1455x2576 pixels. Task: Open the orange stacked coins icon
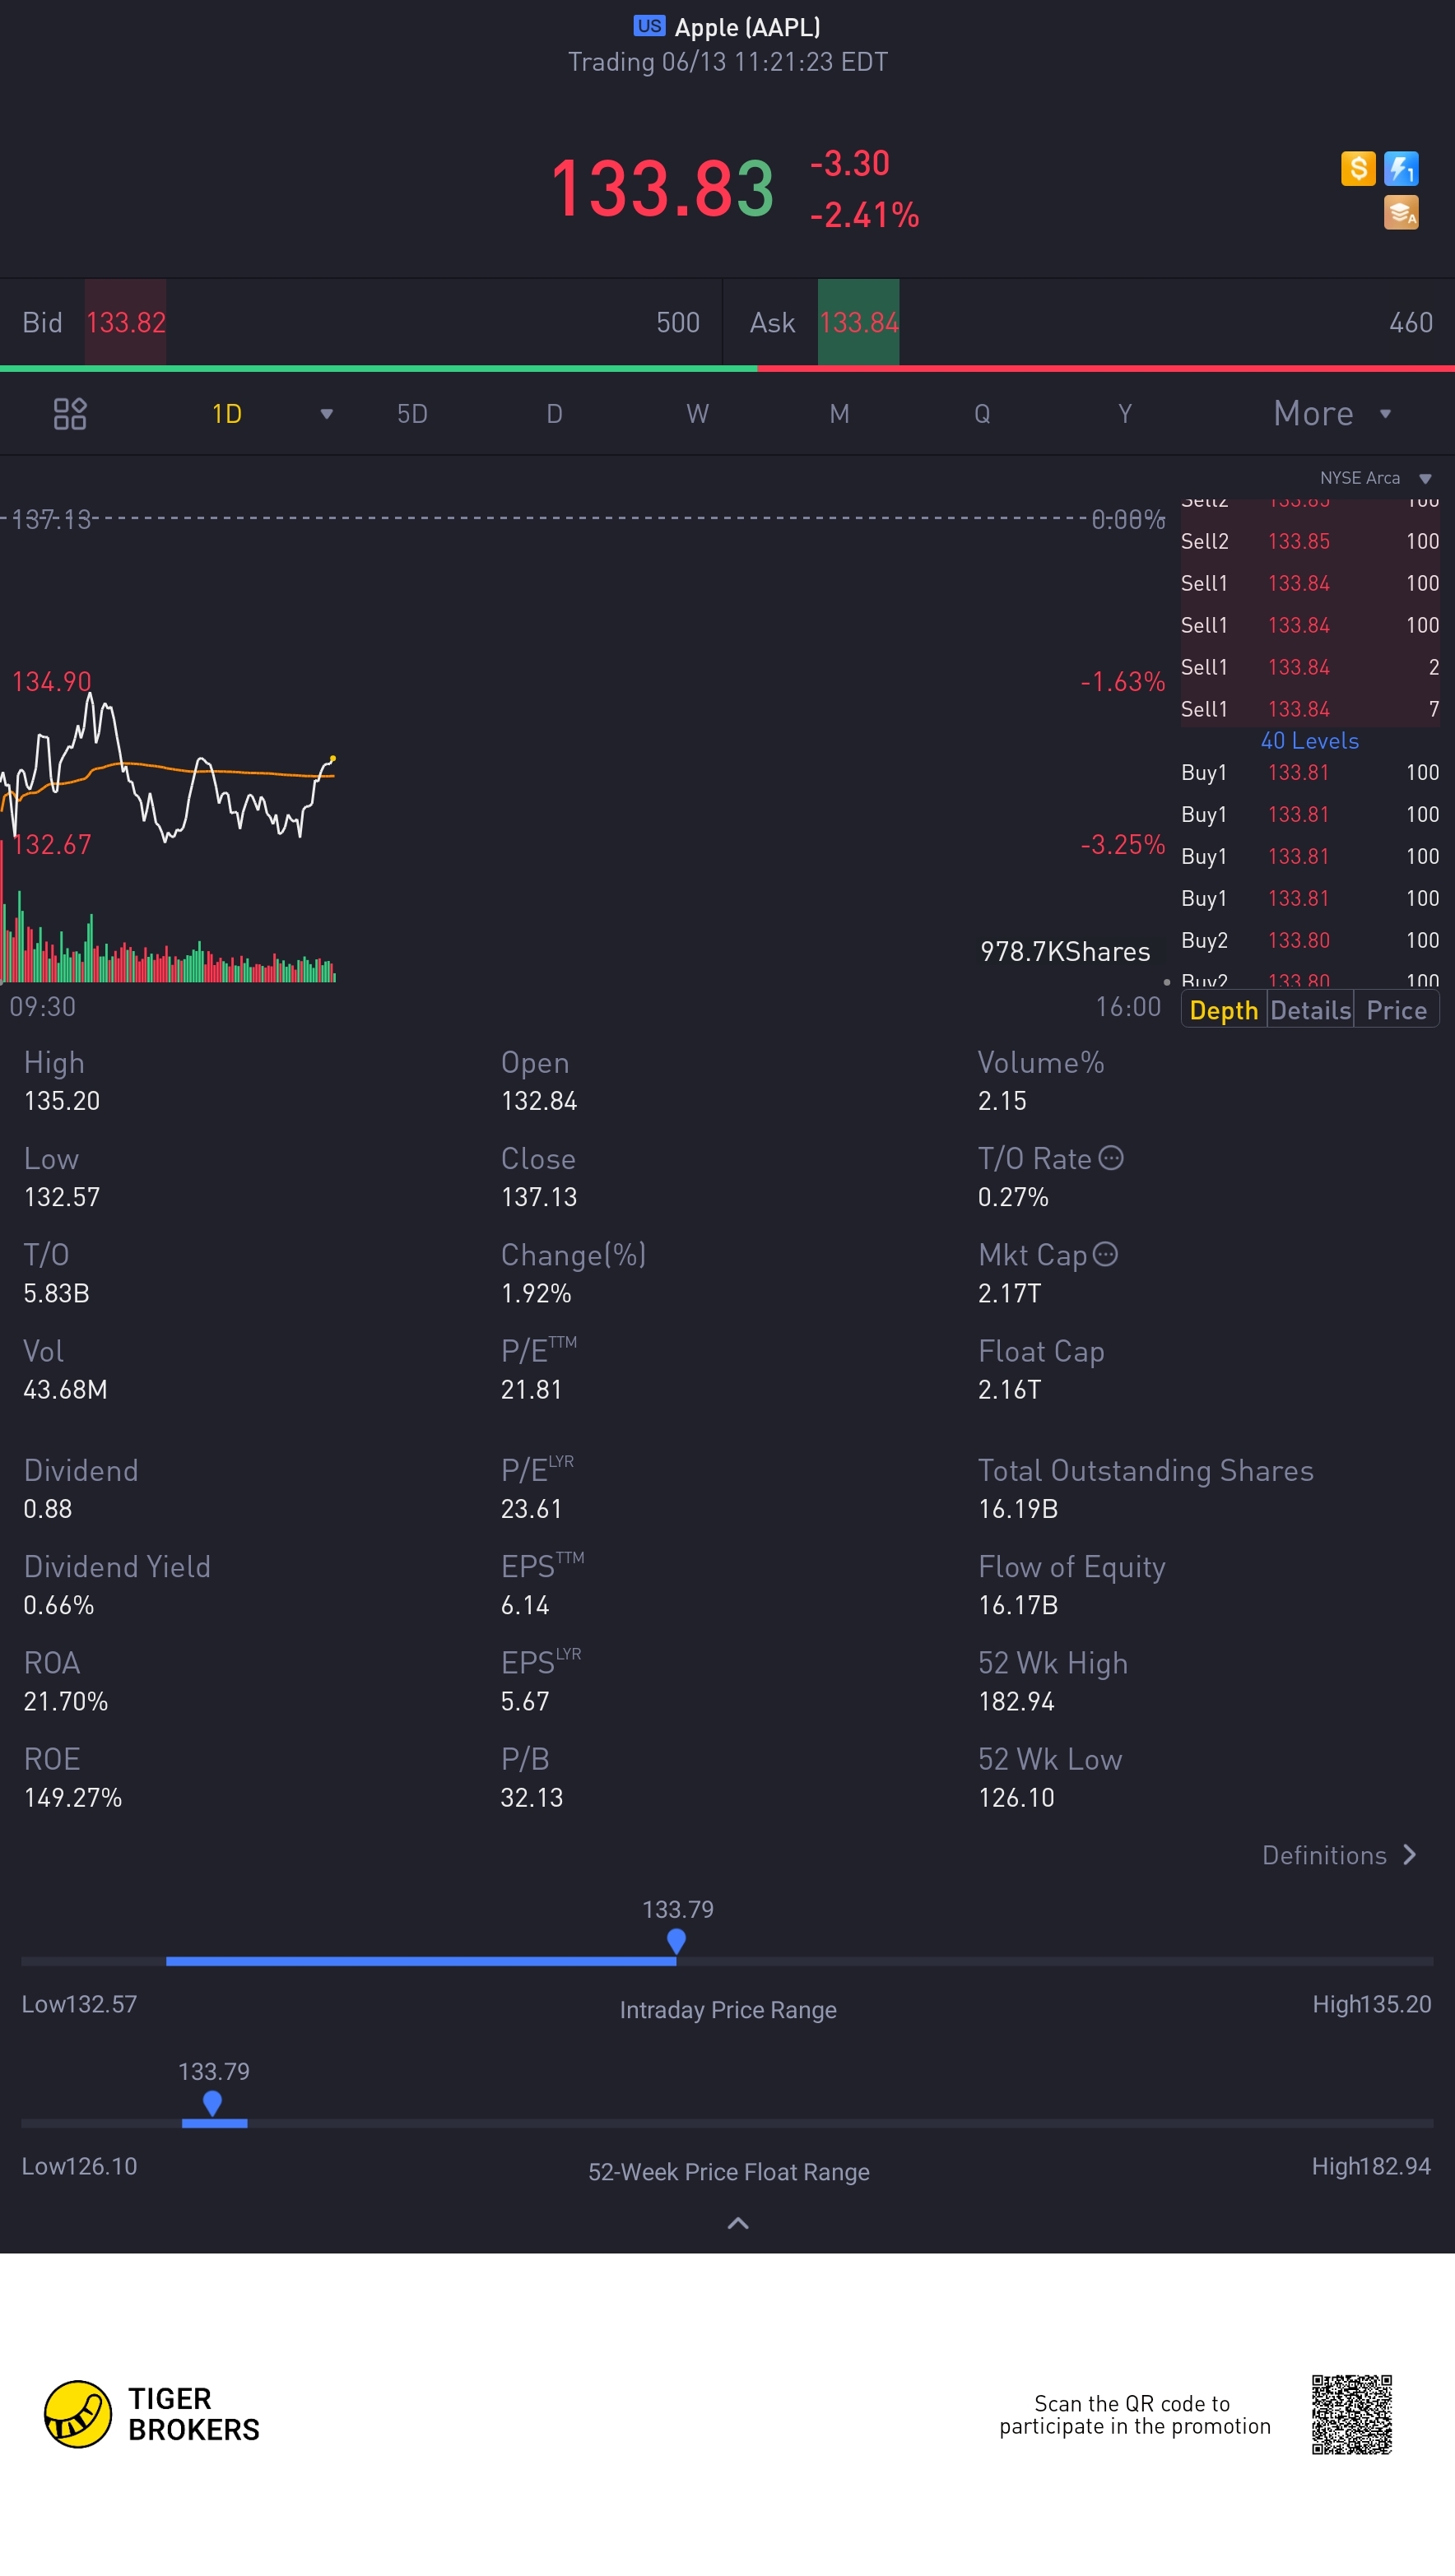click(1401, 212)
